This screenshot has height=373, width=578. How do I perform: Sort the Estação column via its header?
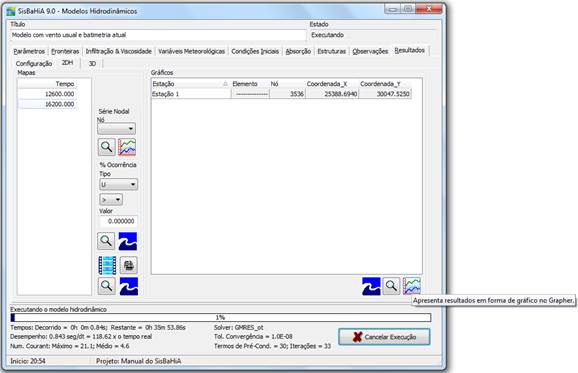191,84
